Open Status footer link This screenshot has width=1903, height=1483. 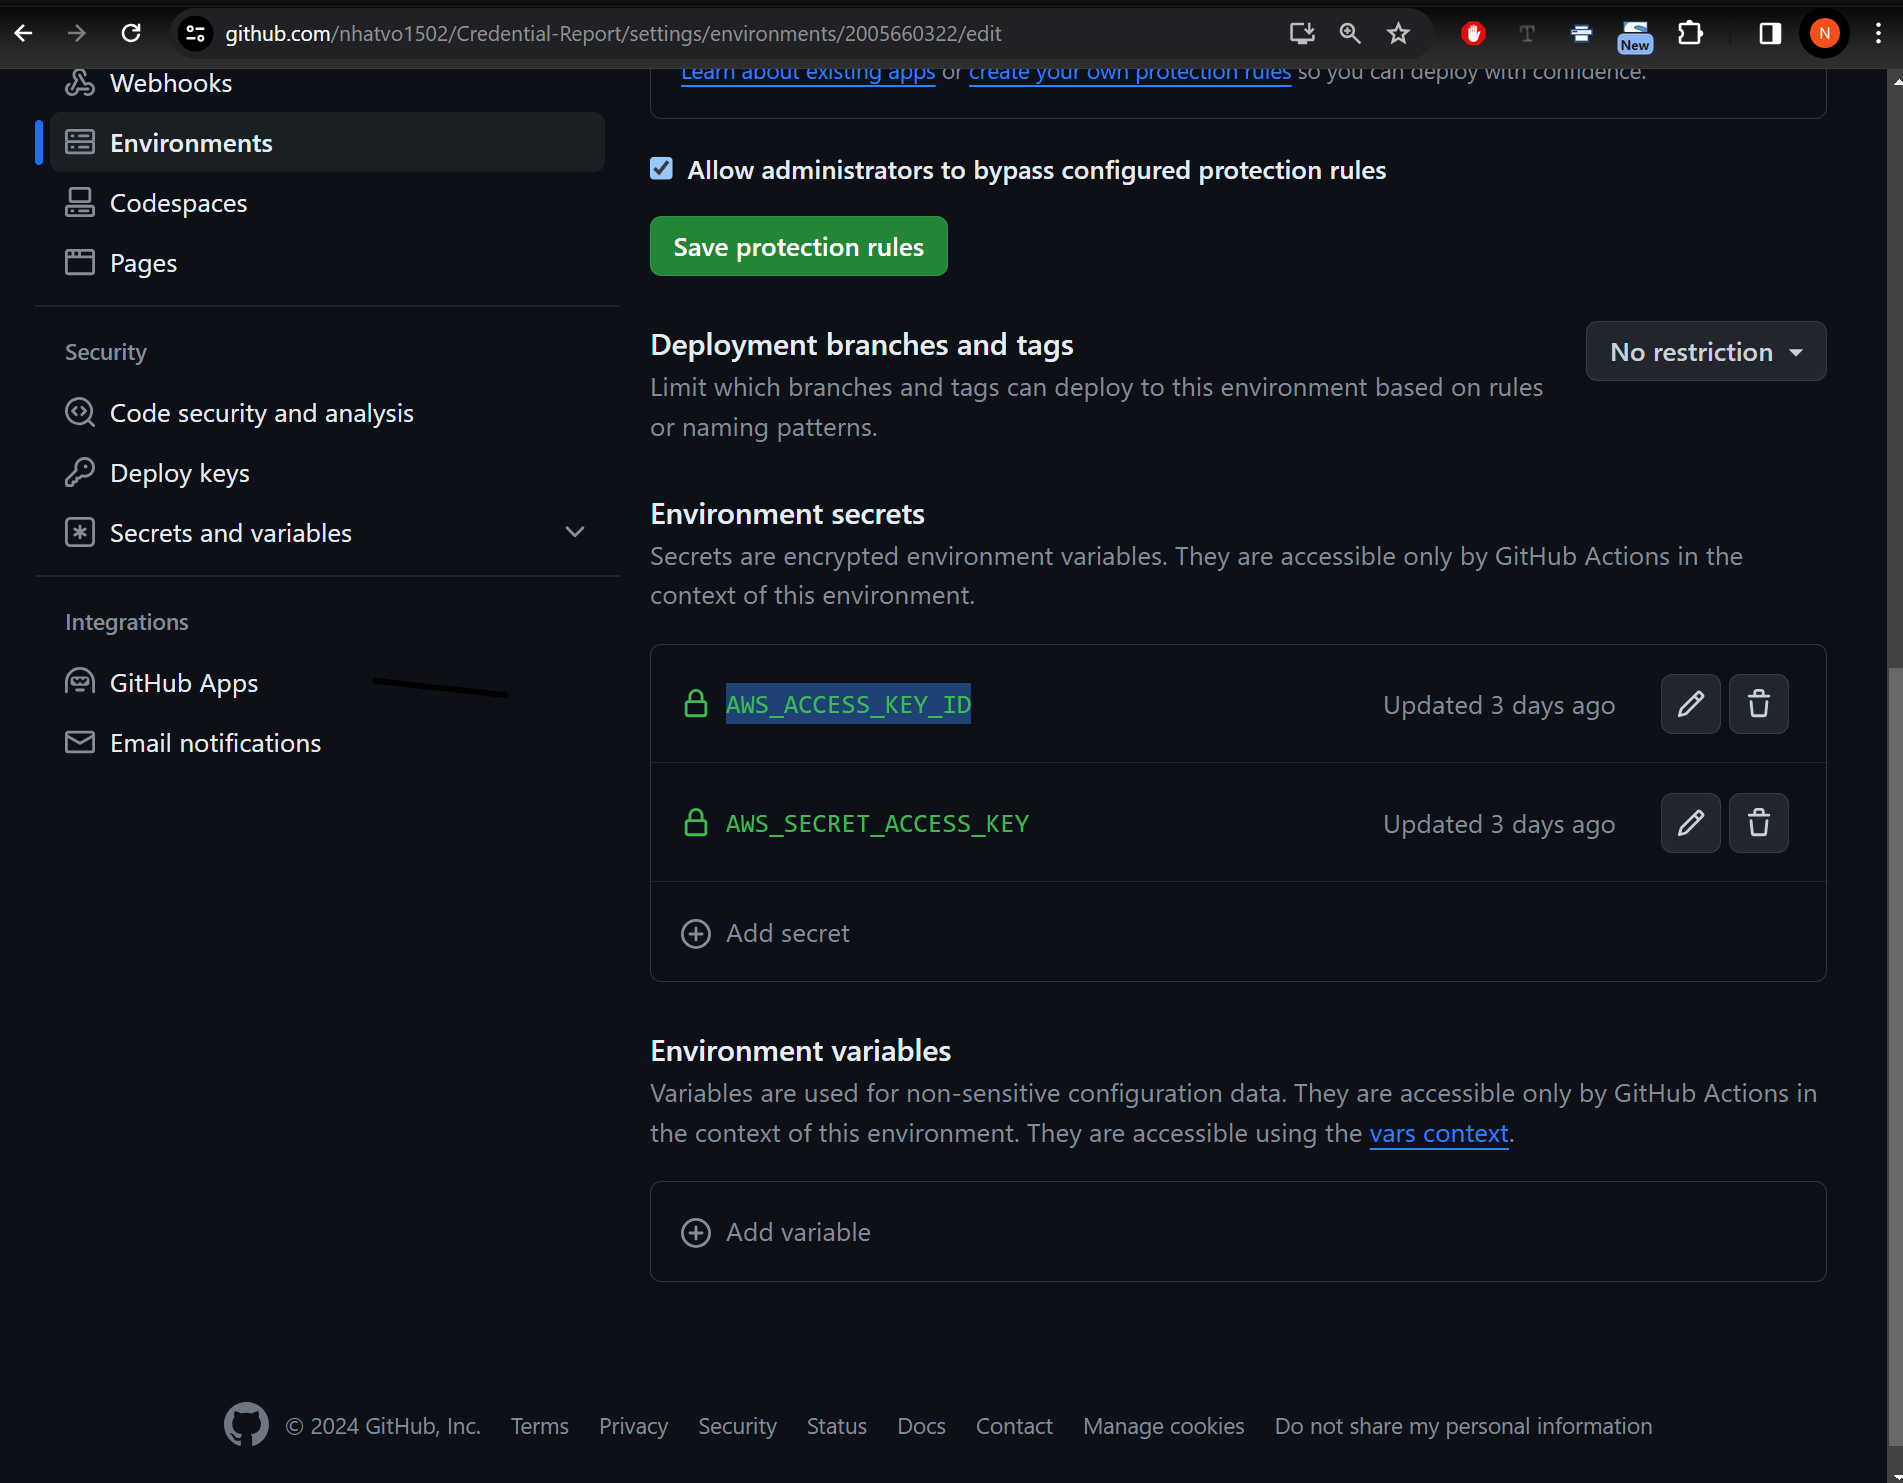tap(837, 1426)
